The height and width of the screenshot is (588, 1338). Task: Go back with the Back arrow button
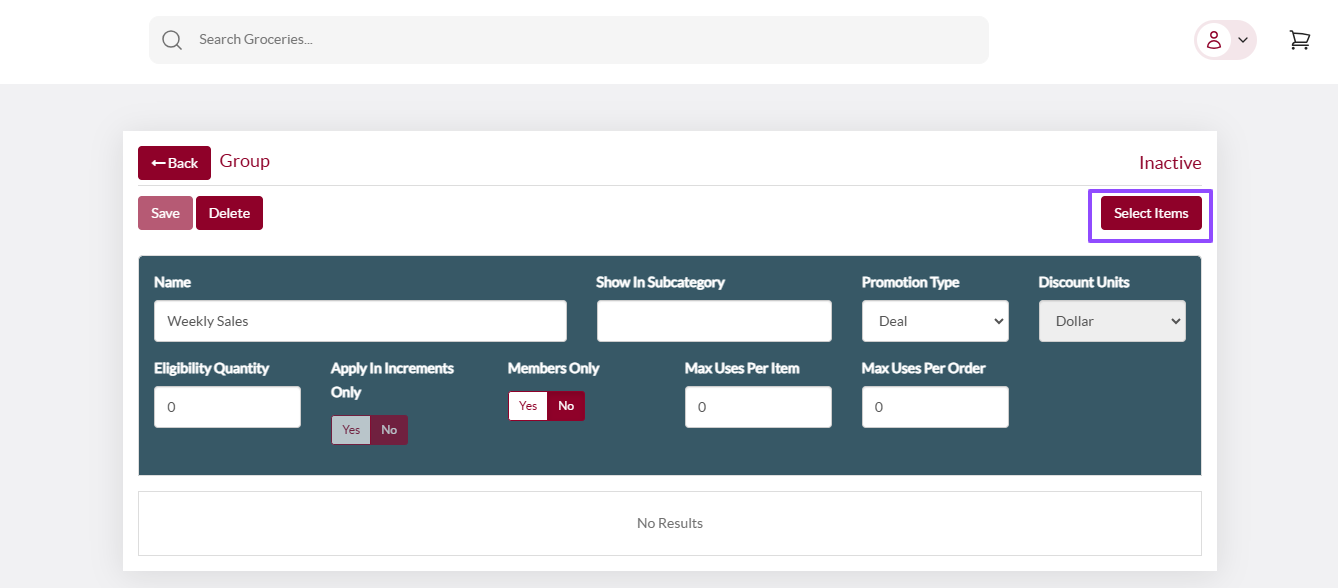[x=174, y=163]
